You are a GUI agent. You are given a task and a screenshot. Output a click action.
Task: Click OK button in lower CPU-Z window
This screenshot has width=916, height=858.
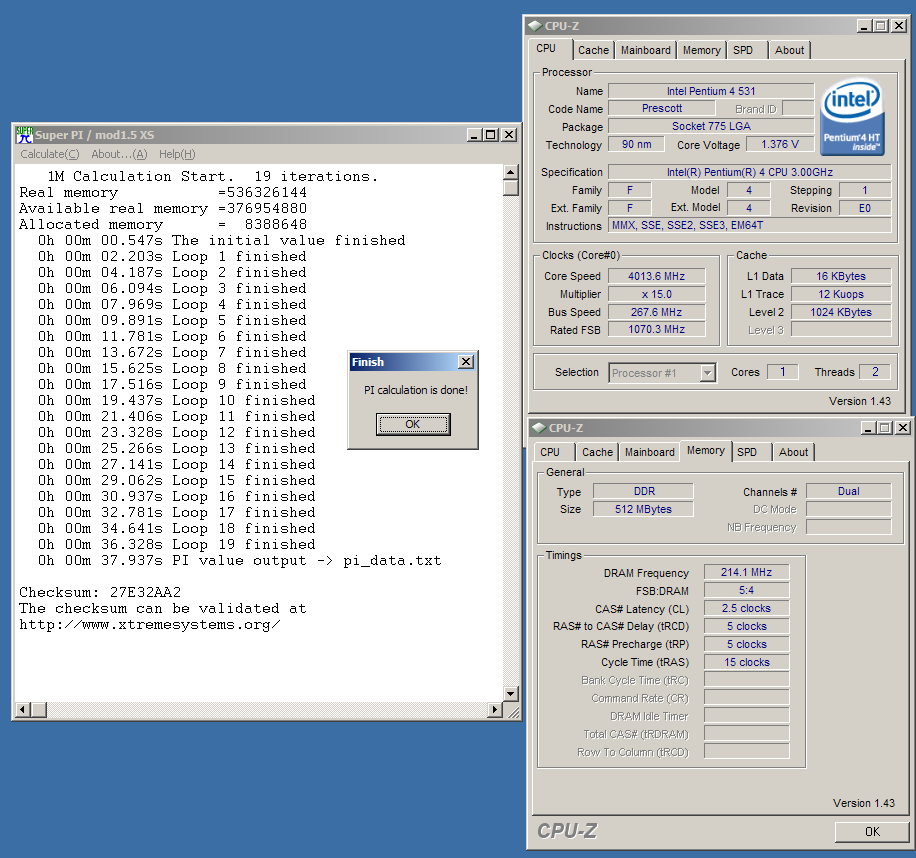(872, 832)
